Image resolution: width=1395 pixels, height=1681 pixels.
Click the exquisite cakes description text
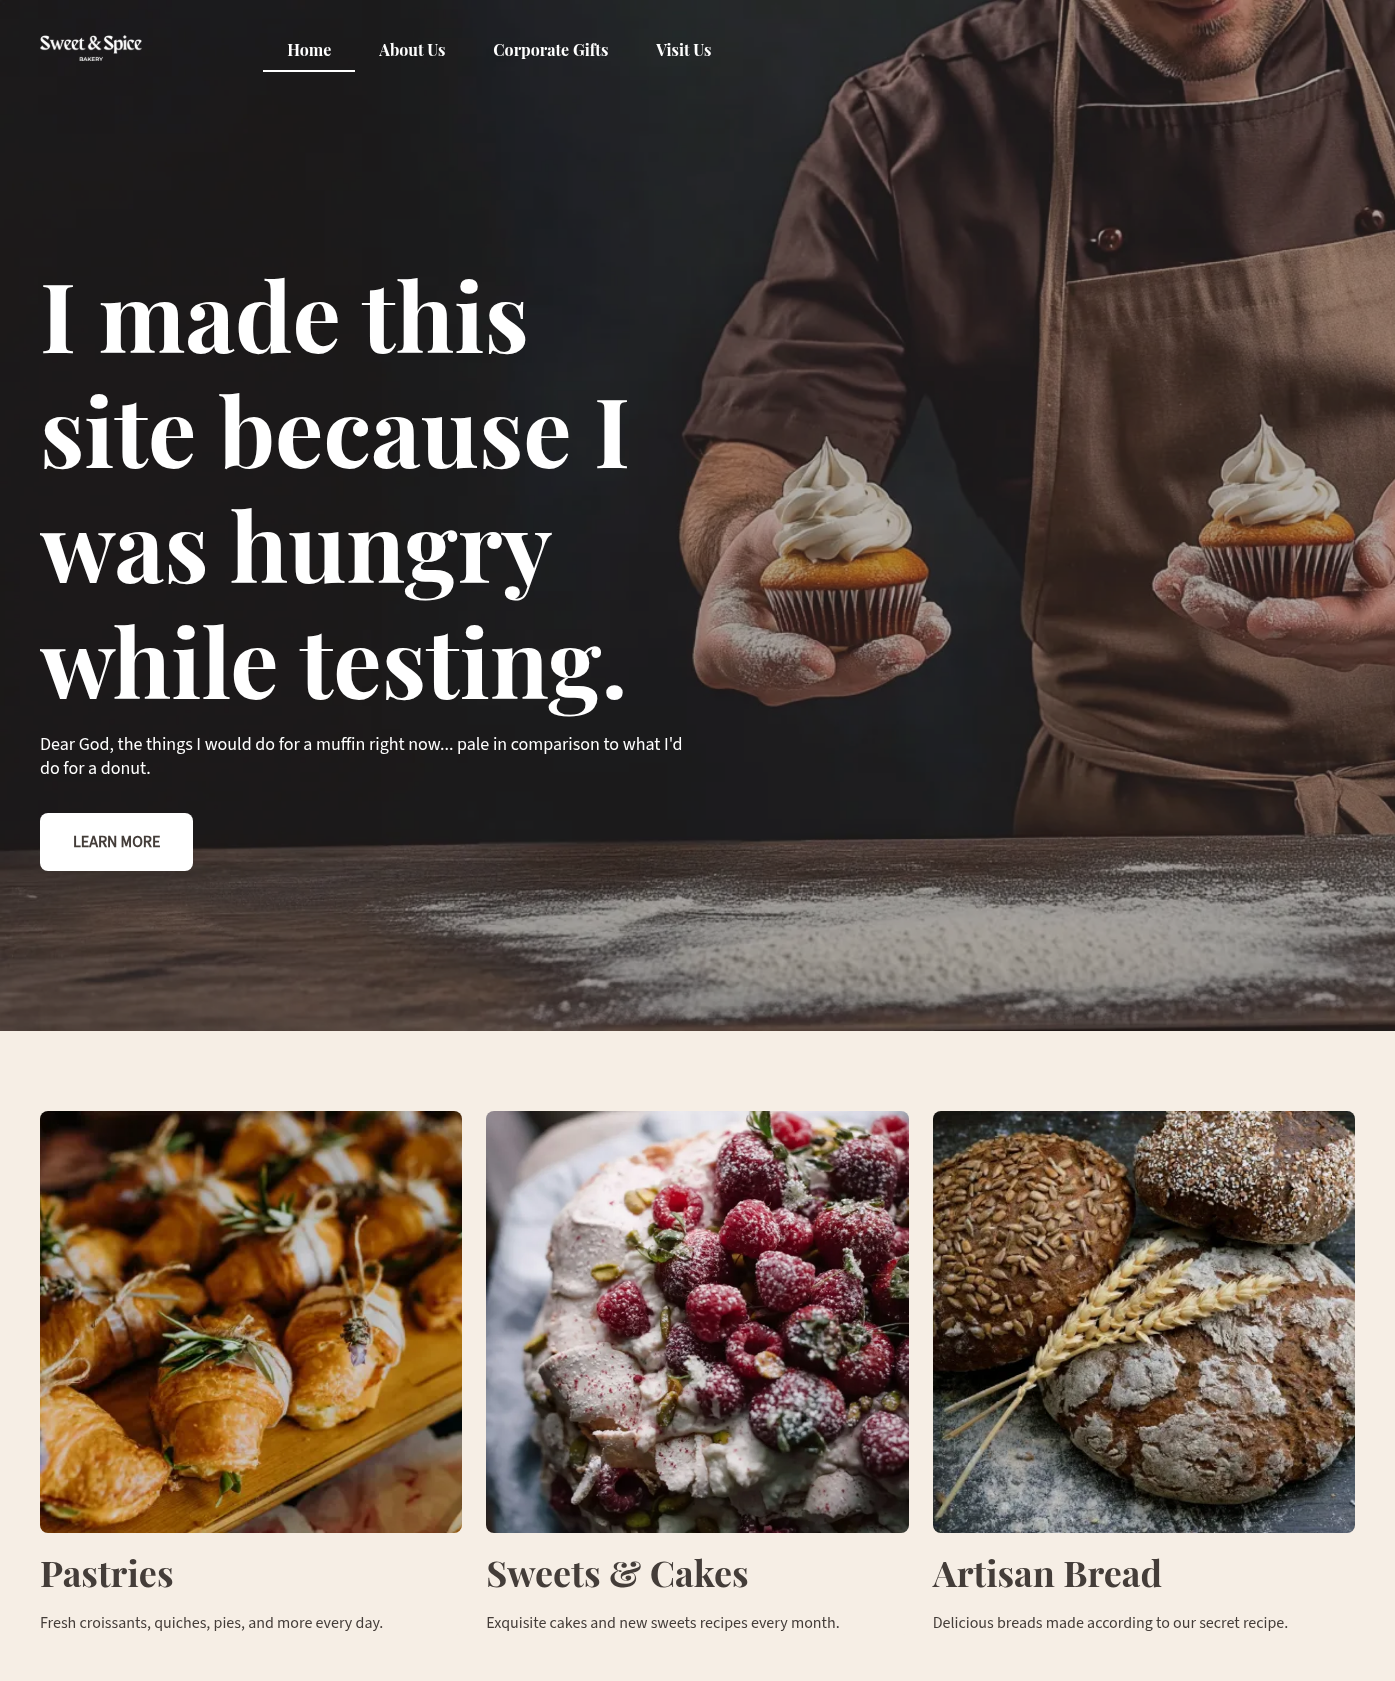[x=663, y=1623]
